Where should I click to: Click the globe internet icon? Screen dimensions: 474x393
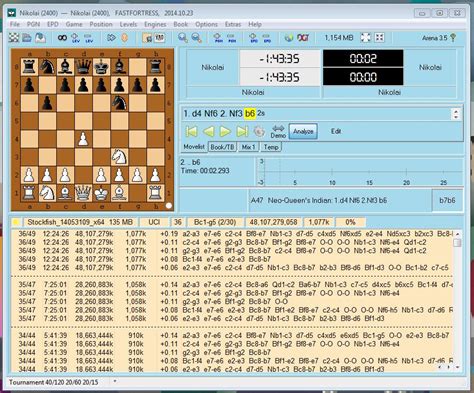[289, 38]
